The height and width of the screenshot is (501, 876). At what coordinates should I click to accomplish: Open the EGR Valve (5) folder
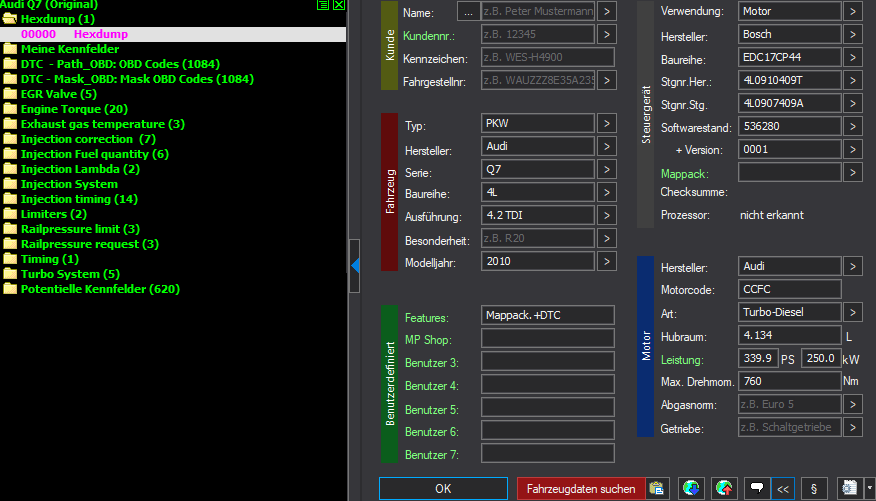(58, 94)
